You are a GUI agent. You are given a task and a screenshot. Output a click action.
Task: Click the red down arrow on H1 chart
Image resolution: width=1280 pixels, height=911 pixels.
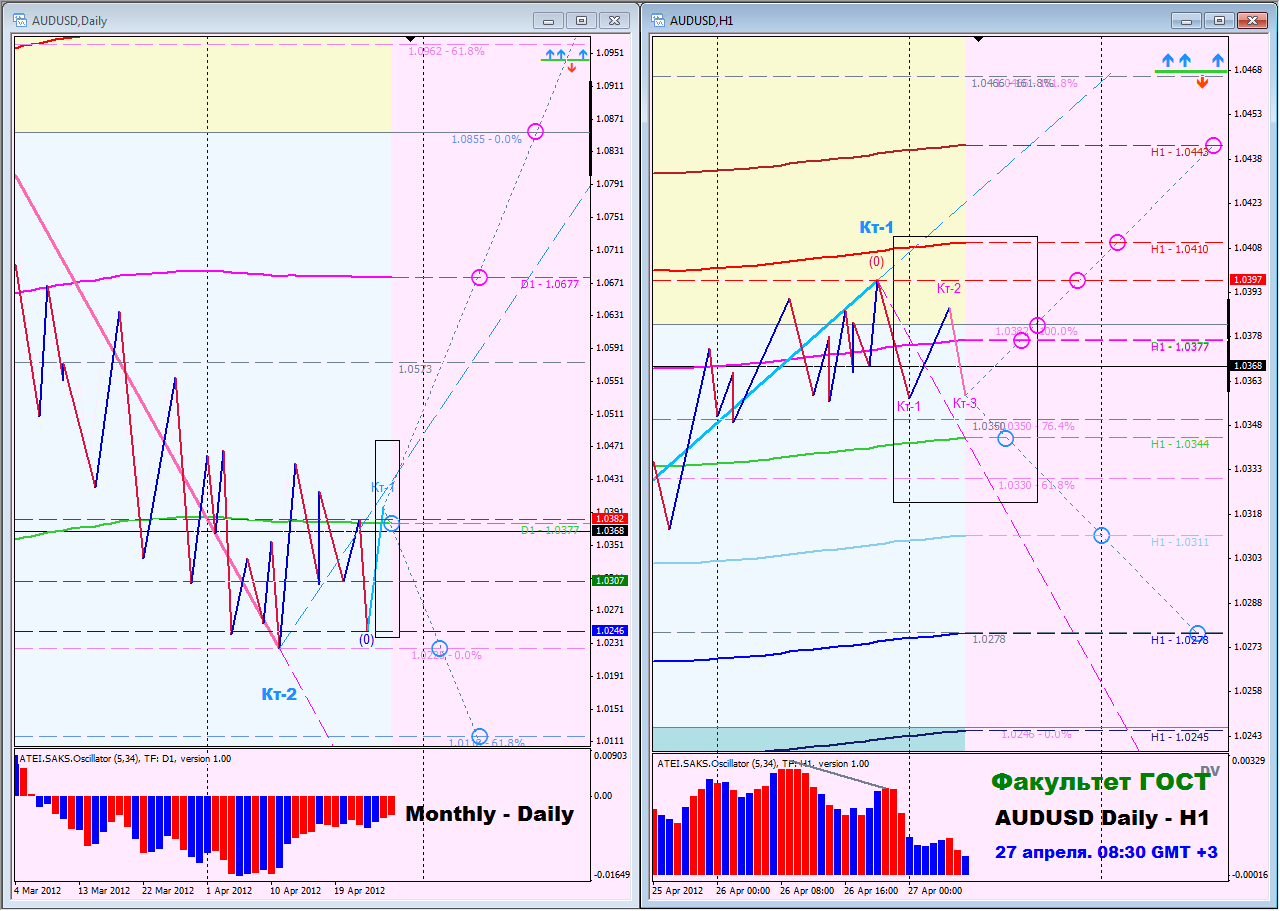click(x=1202, y=82)
